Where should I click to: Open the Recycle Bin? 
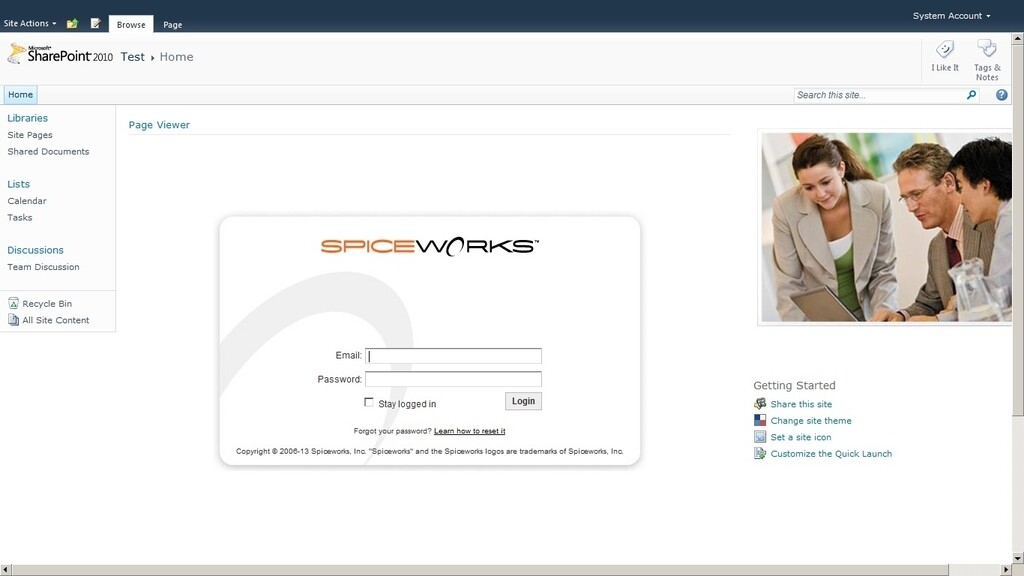point(46,303)
